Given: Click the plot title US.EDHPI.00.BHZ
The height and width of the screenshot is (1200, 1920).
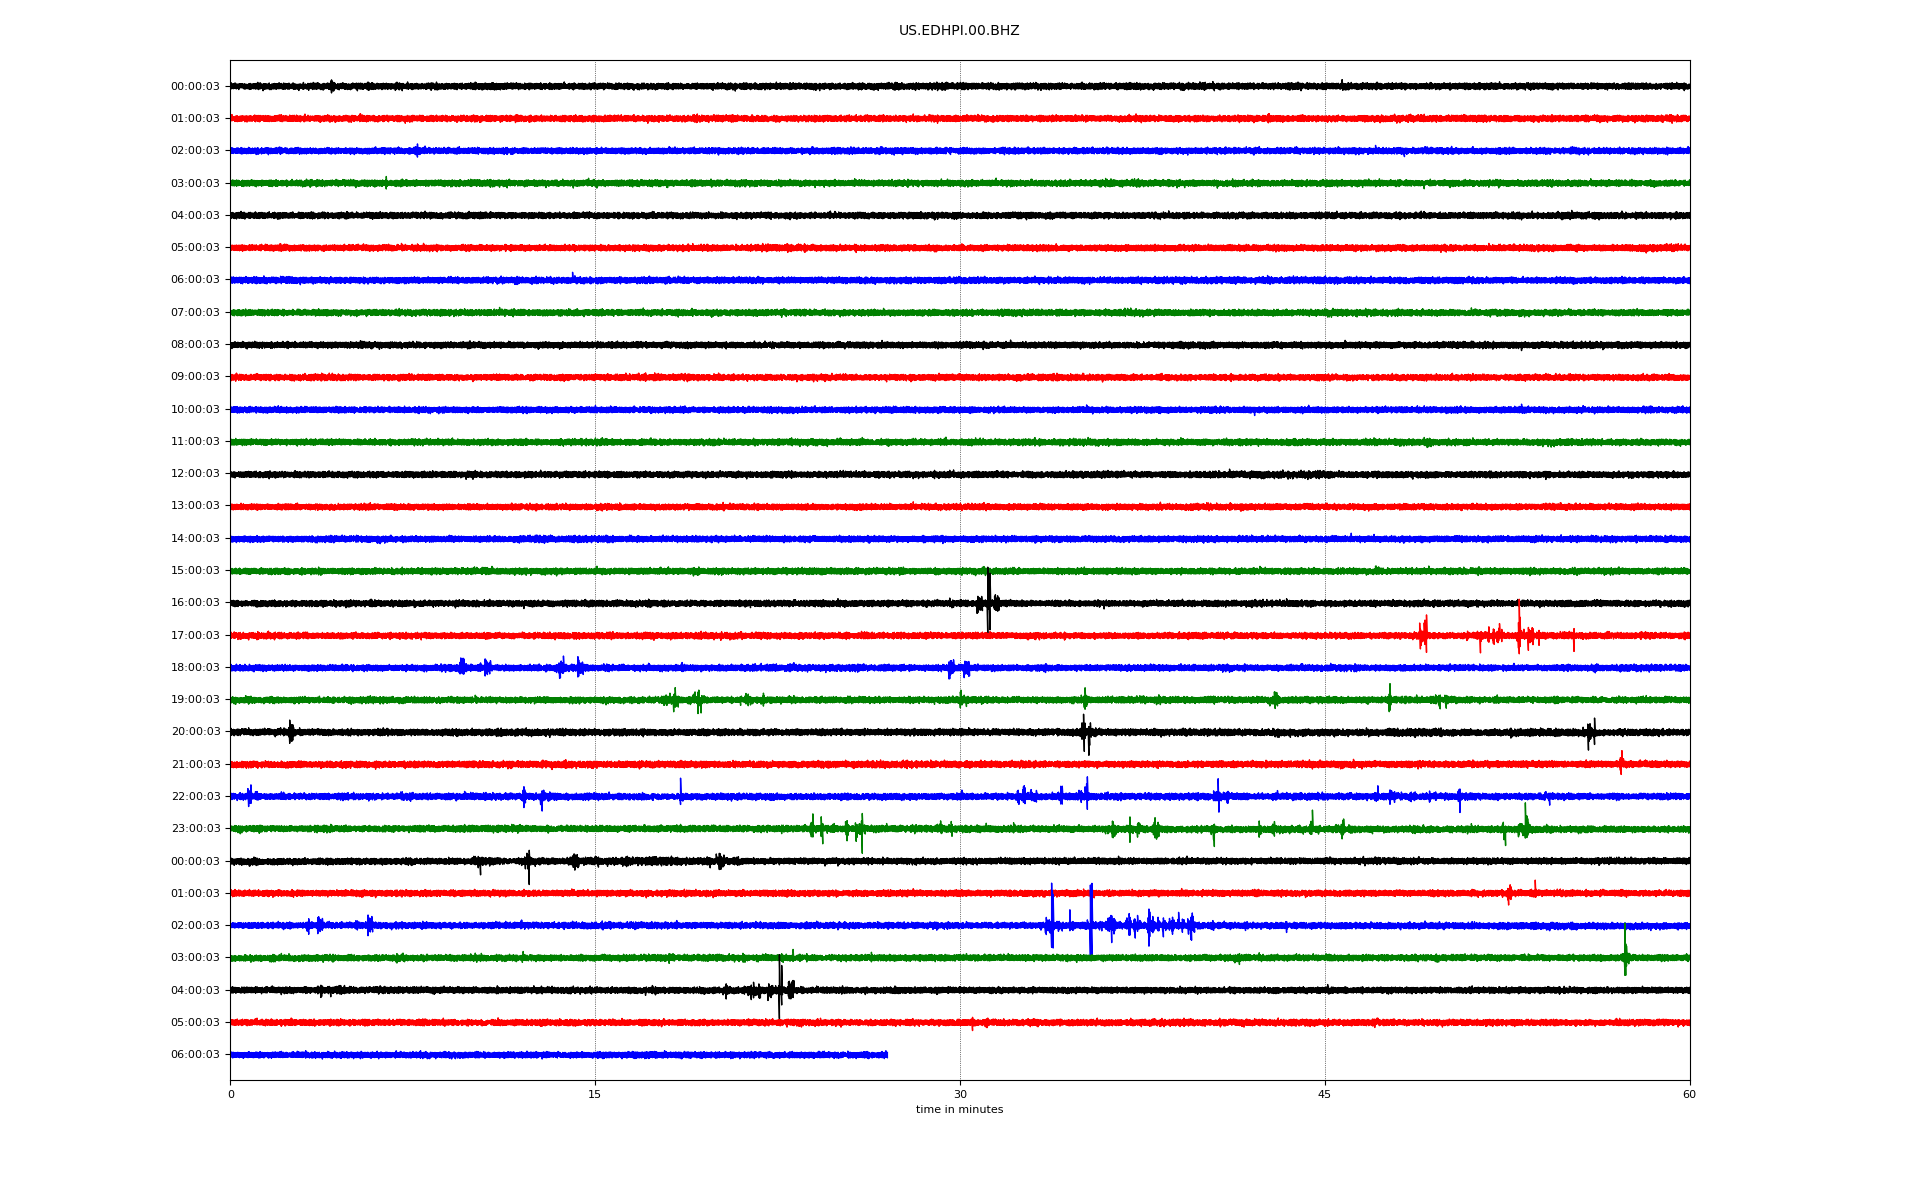Looking at the screenshot, I should (959, 31).
